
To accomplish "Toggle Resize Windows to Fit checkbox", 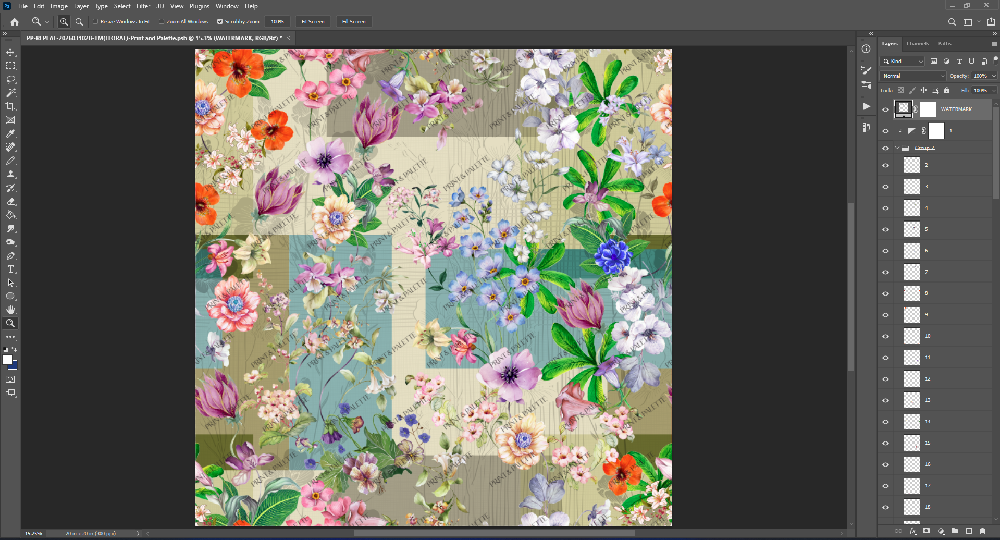I will click(x=95, y=22).
